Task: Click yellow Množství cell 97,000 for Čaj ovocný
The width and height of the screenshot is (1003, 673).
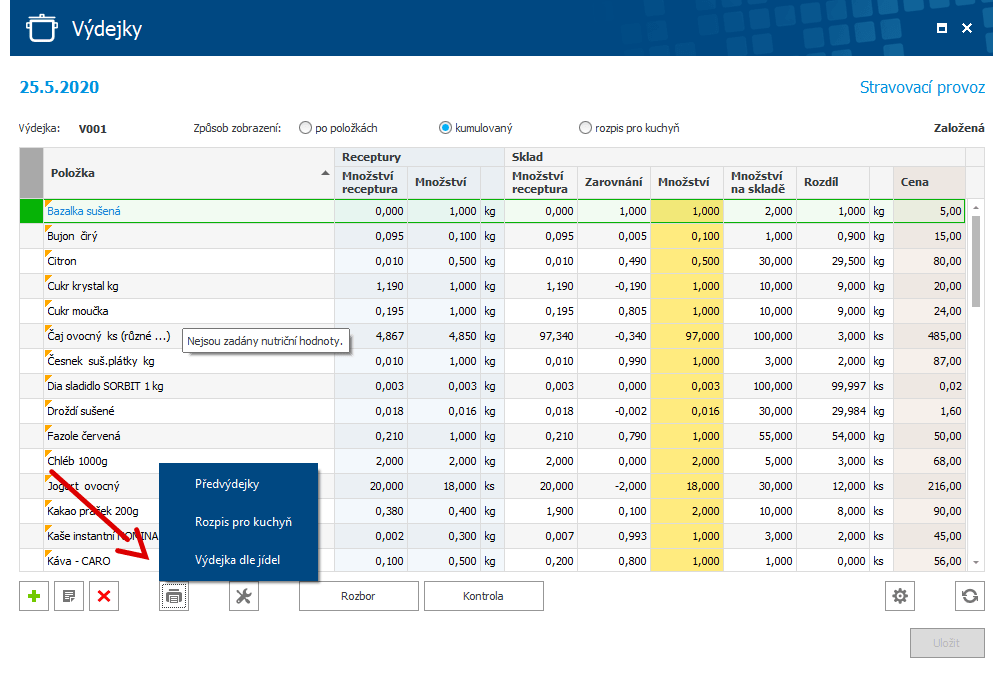Action: [x=687, y=336]
